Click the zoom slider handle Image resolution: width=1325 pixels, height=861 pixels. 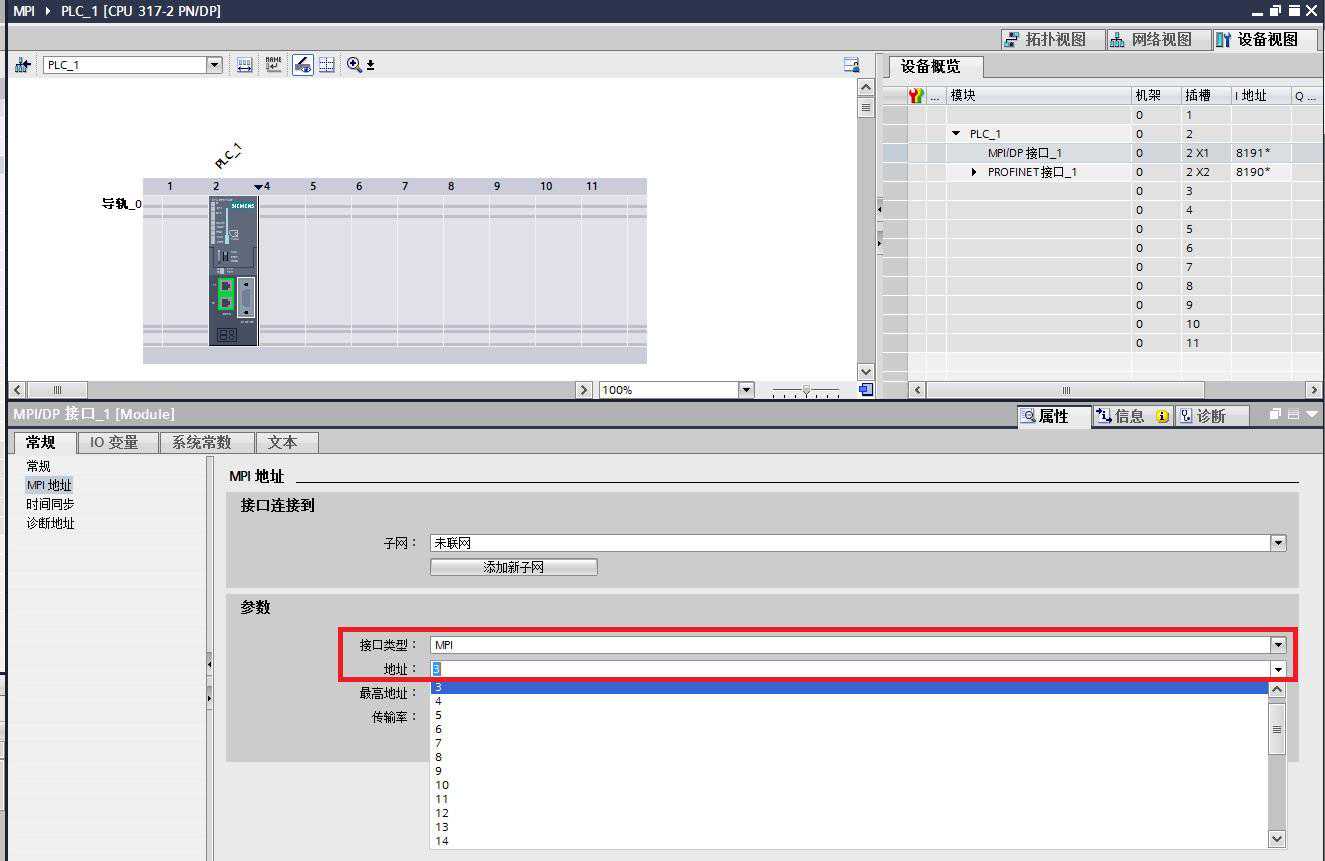806,390
